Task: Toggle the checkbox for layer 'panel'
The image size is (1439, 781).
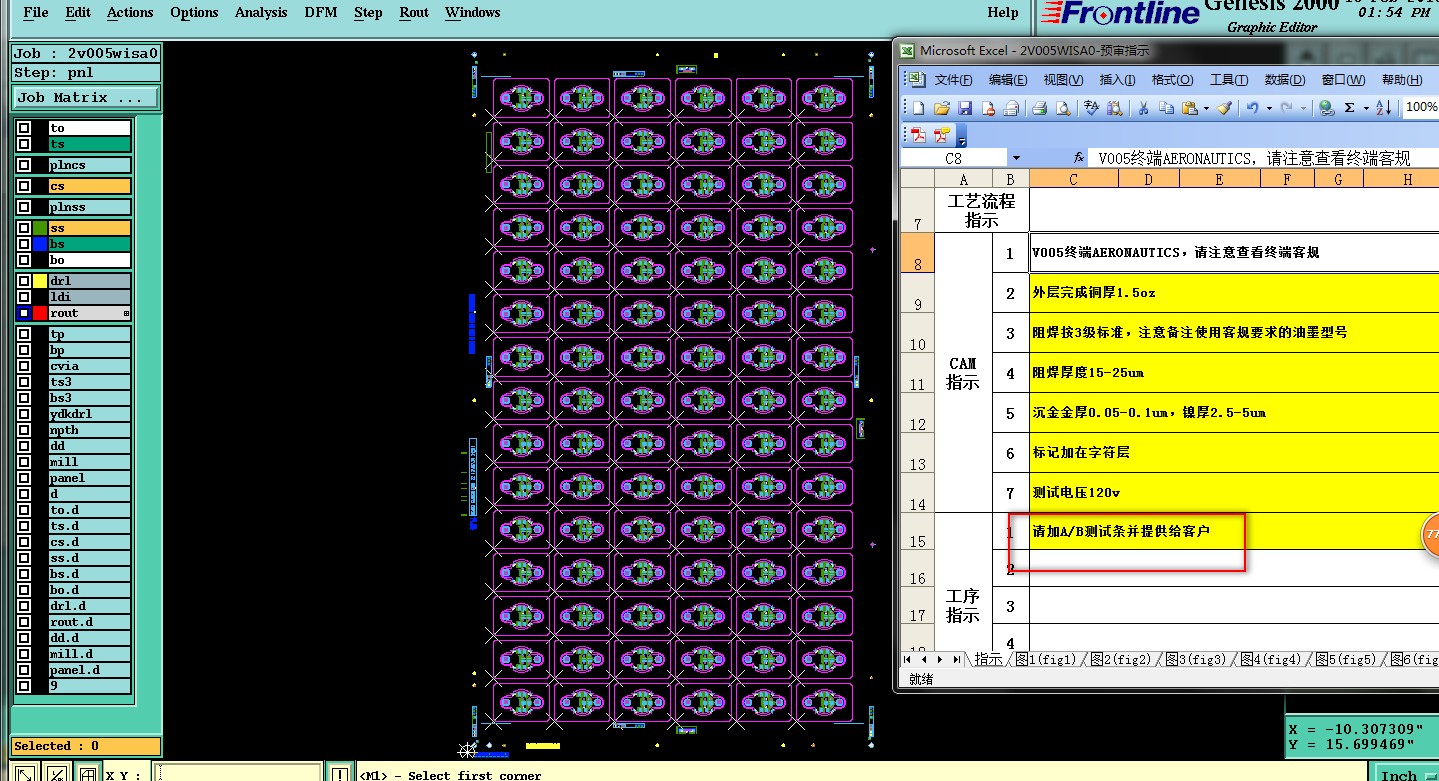Action: pos(23,478)
